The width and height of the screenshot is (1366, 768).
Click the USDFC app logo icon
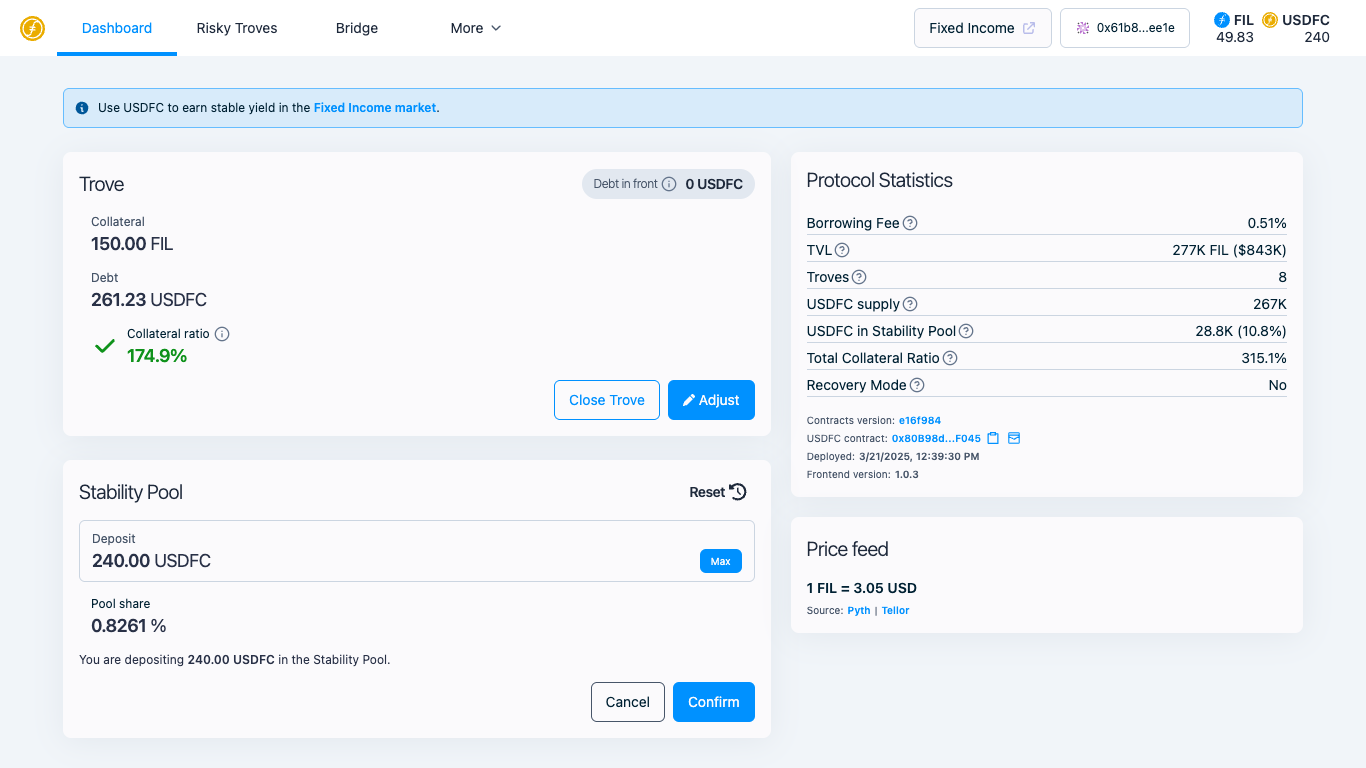32,28
